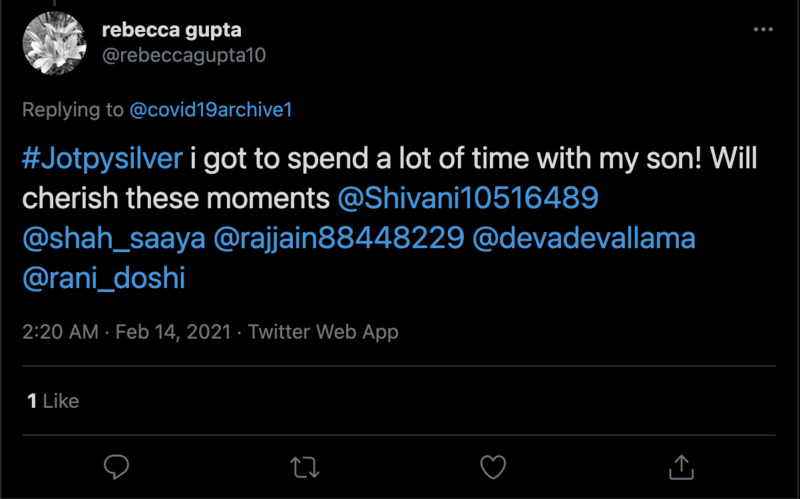Image resolution: width=800 pixels, height=499 pixels.
Task: Click the Twitter Web App source label
Action: (323, 332)
